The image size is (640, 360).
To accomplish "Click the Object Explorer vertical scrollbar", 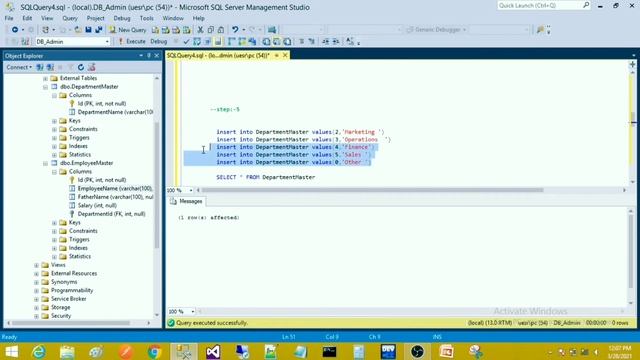I will click(x=157, y=185).
